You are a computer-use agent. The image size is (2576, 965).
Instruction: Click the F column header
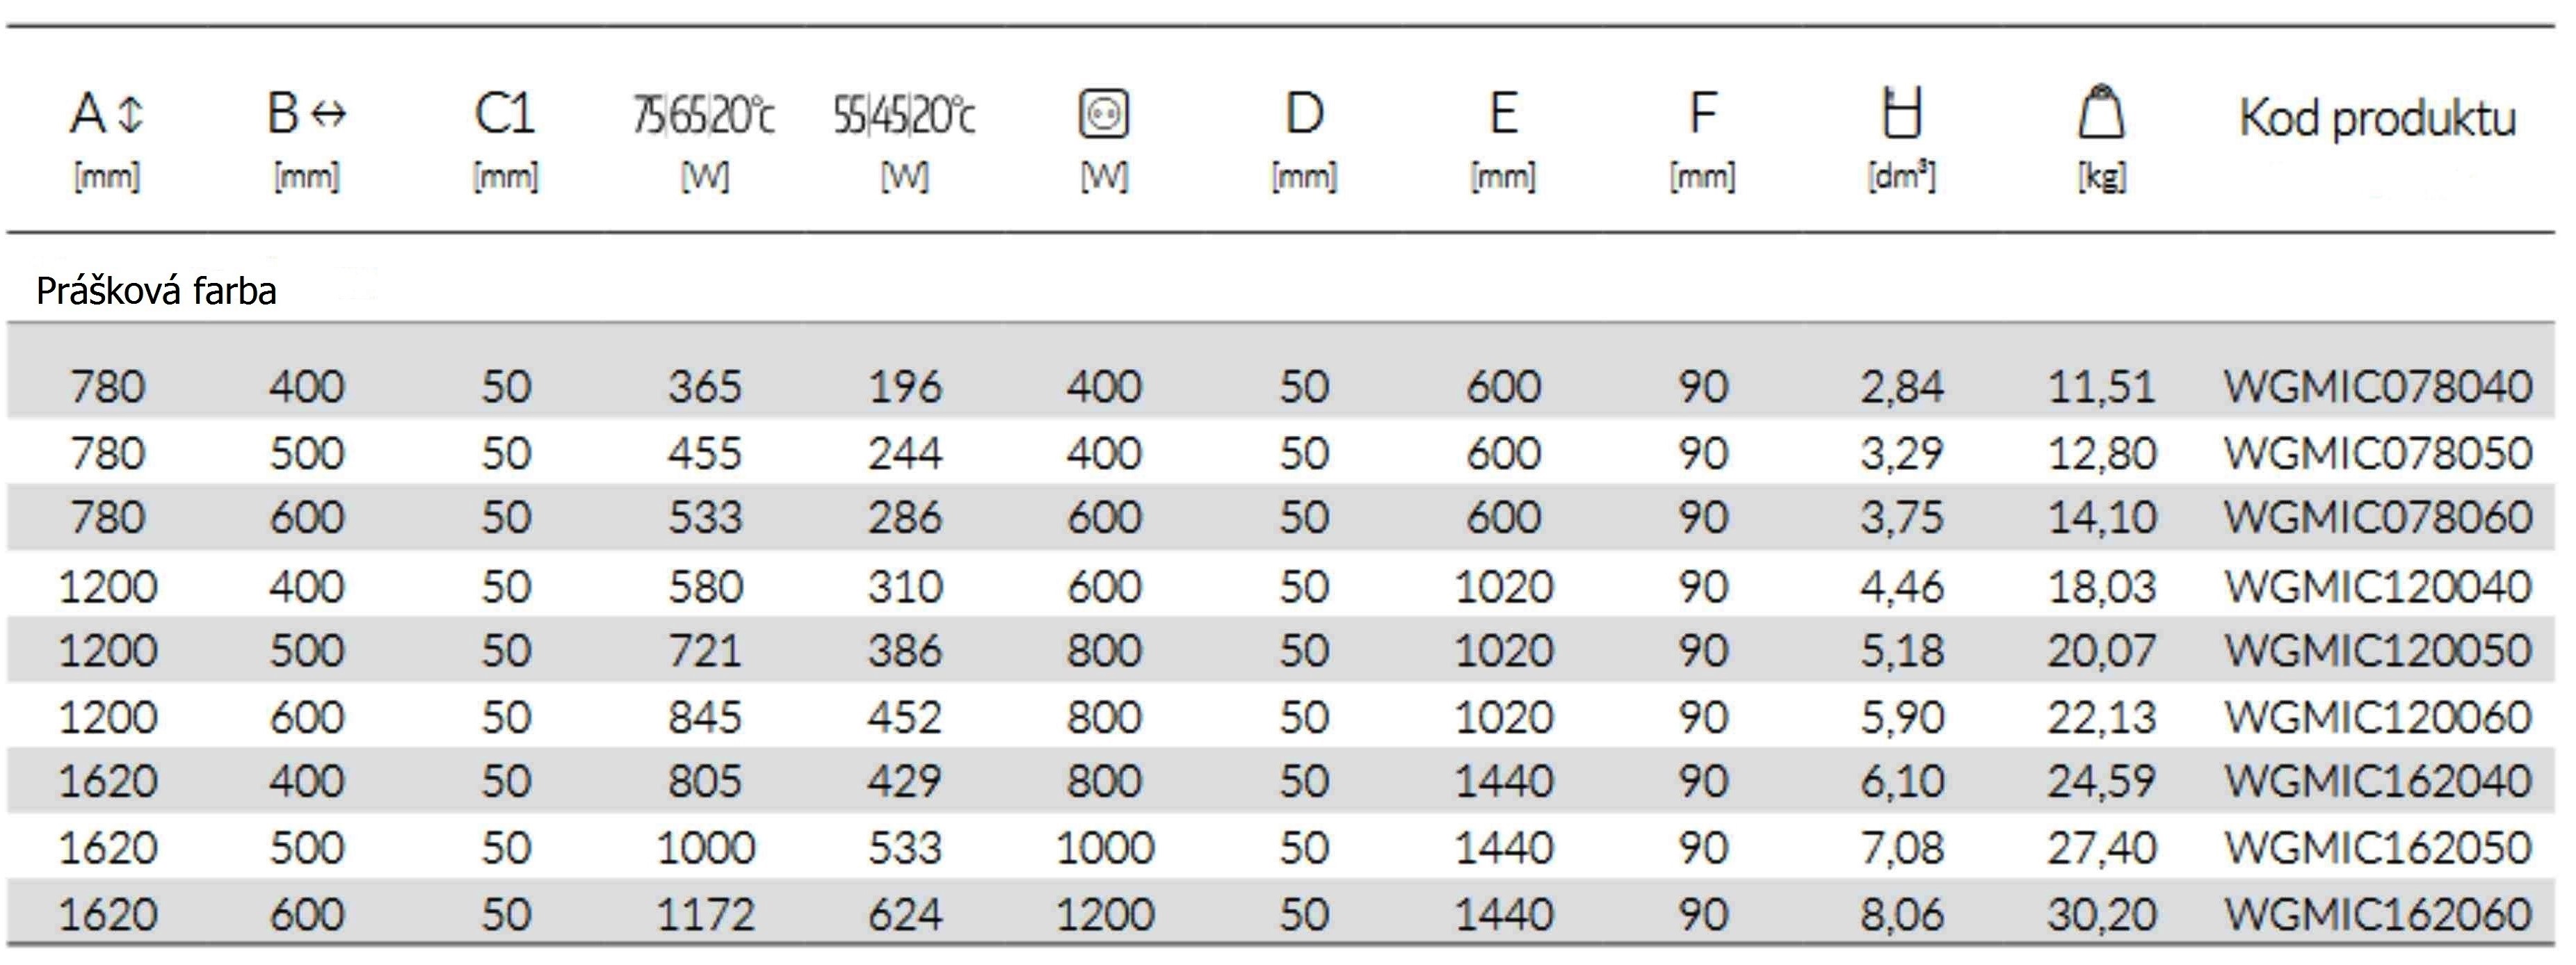pos(1702,114)
